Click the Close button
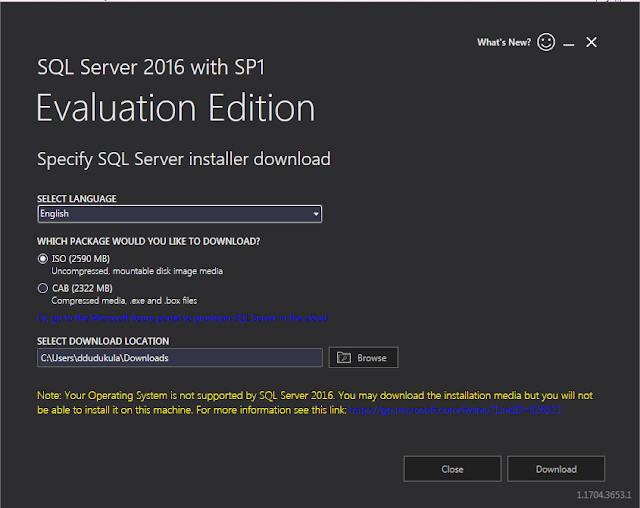Viewport: 640px width, 508px height. pyautogui.click(x=452, y=469)
